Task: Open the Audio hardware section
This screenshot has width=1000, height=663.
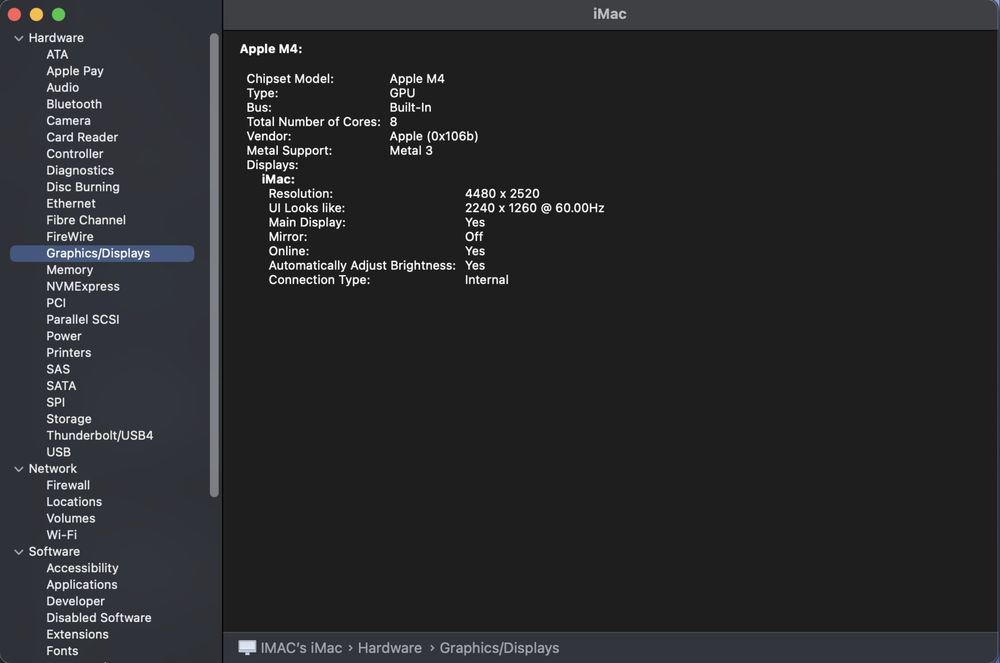Action: click(x=62, y=88)
